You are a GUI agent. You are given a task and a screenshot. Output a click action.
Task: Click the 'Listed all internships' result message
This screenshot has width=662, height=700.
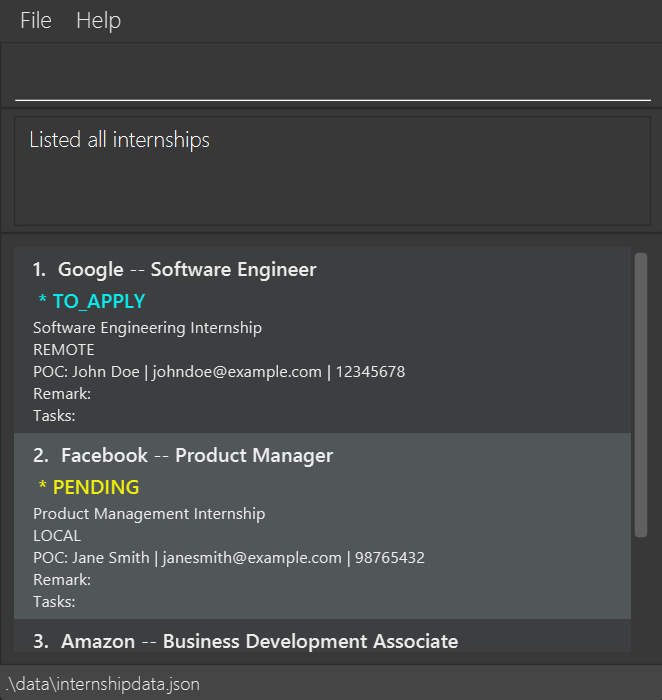120,140
